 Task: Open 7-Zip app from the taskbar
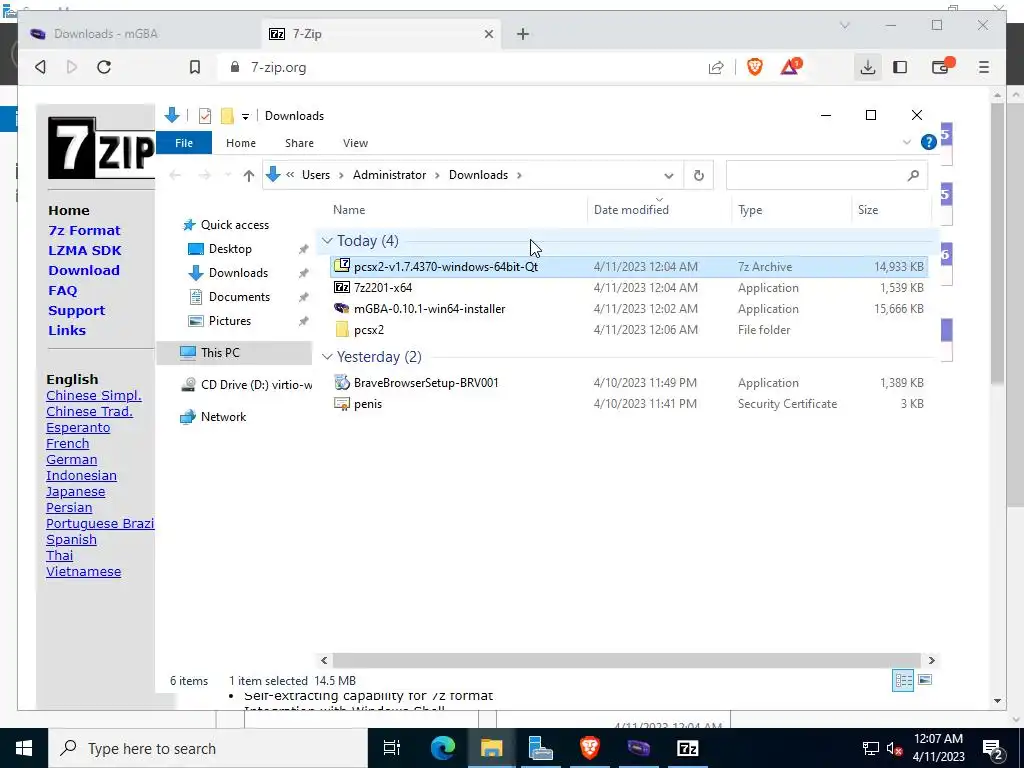[x=688, y=748]
